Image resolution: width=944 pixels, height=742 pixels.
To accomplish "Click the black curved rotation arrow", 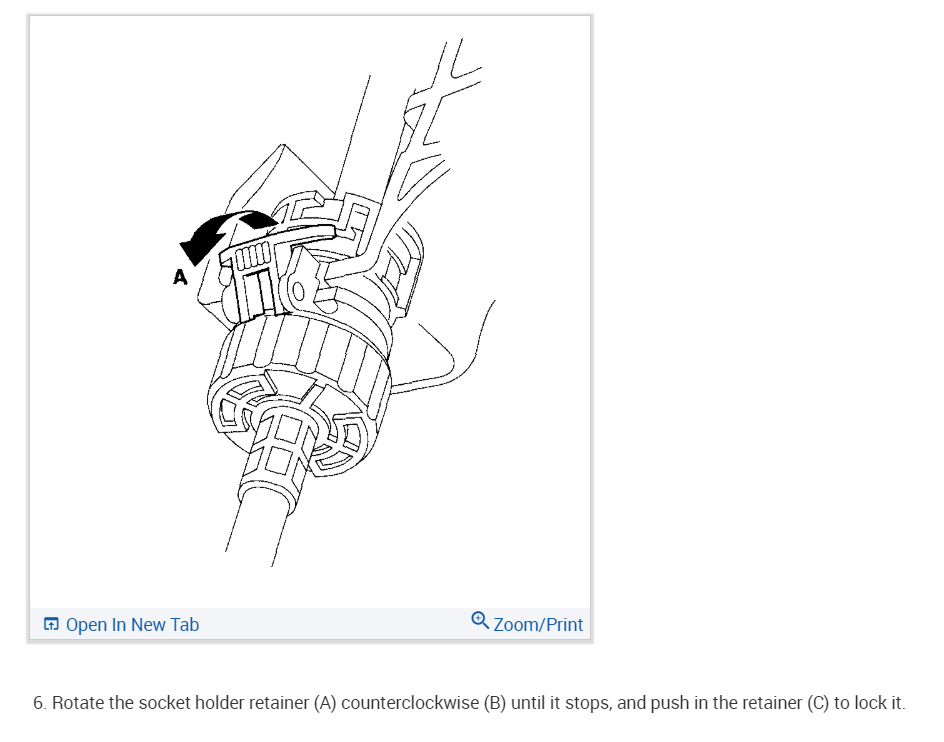I will pyautogui.click(x=224, y=235).
